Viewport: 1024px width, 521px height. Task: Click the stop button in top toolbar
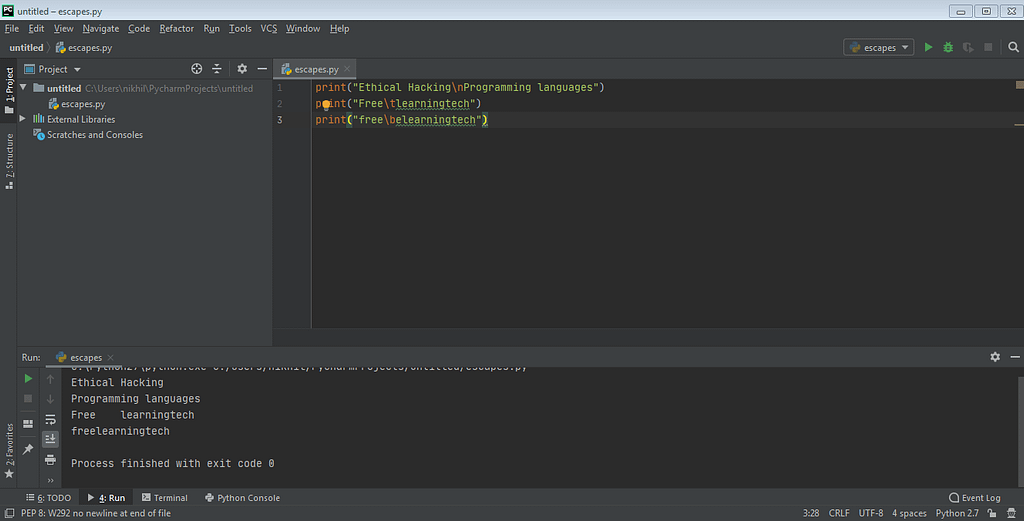click(988, 47)
